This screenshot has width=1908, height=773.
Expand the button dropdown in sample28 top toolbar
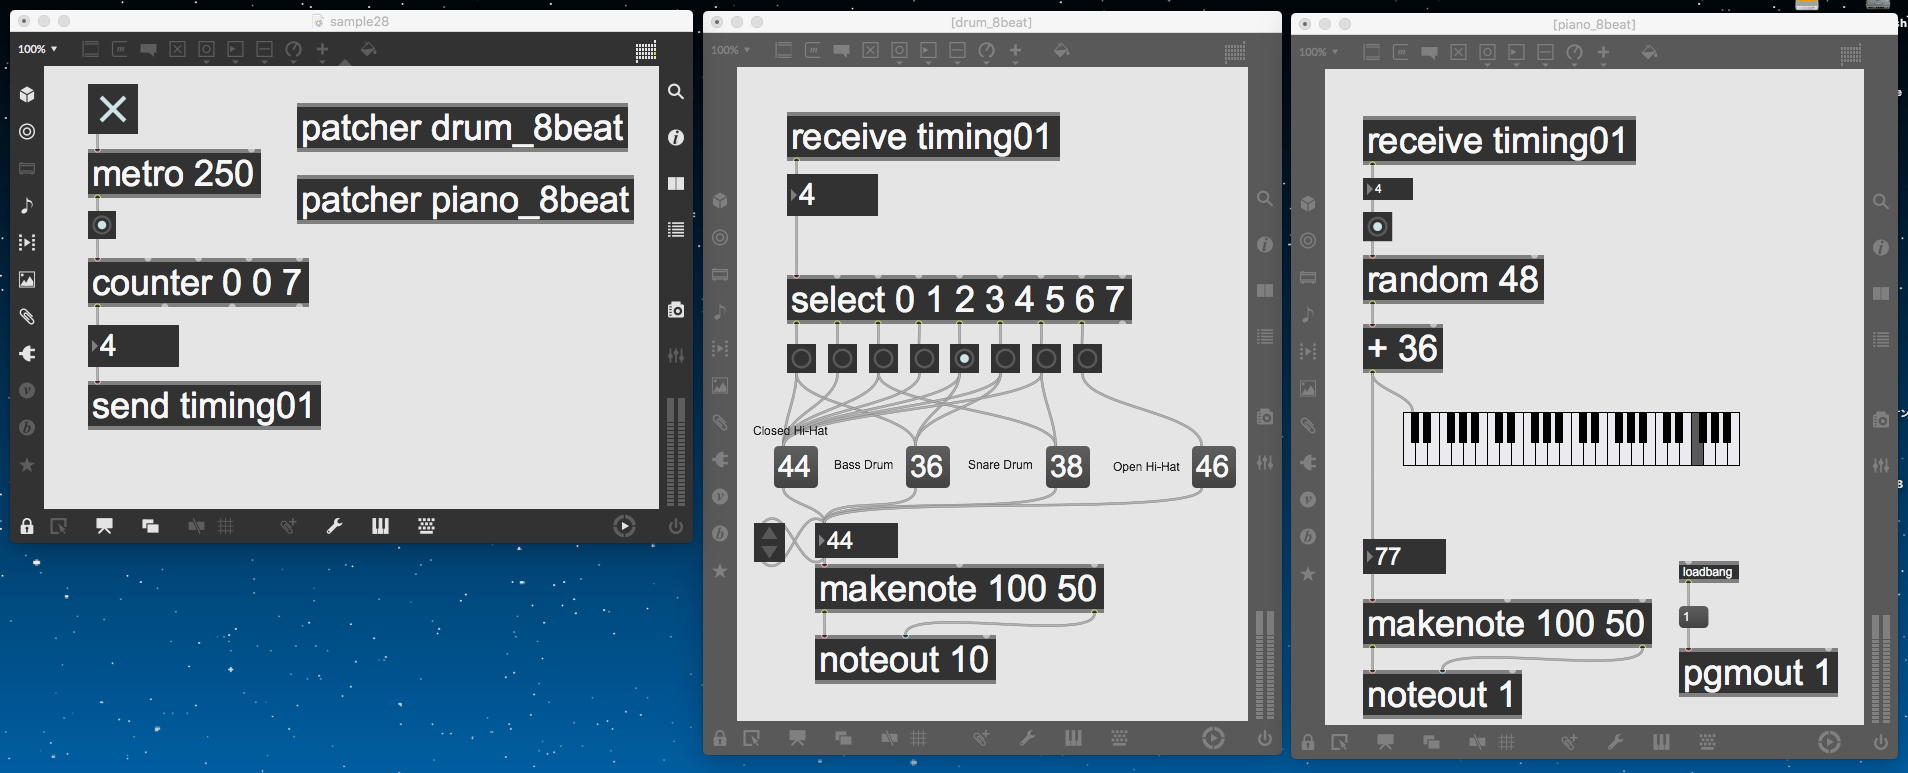206,50
